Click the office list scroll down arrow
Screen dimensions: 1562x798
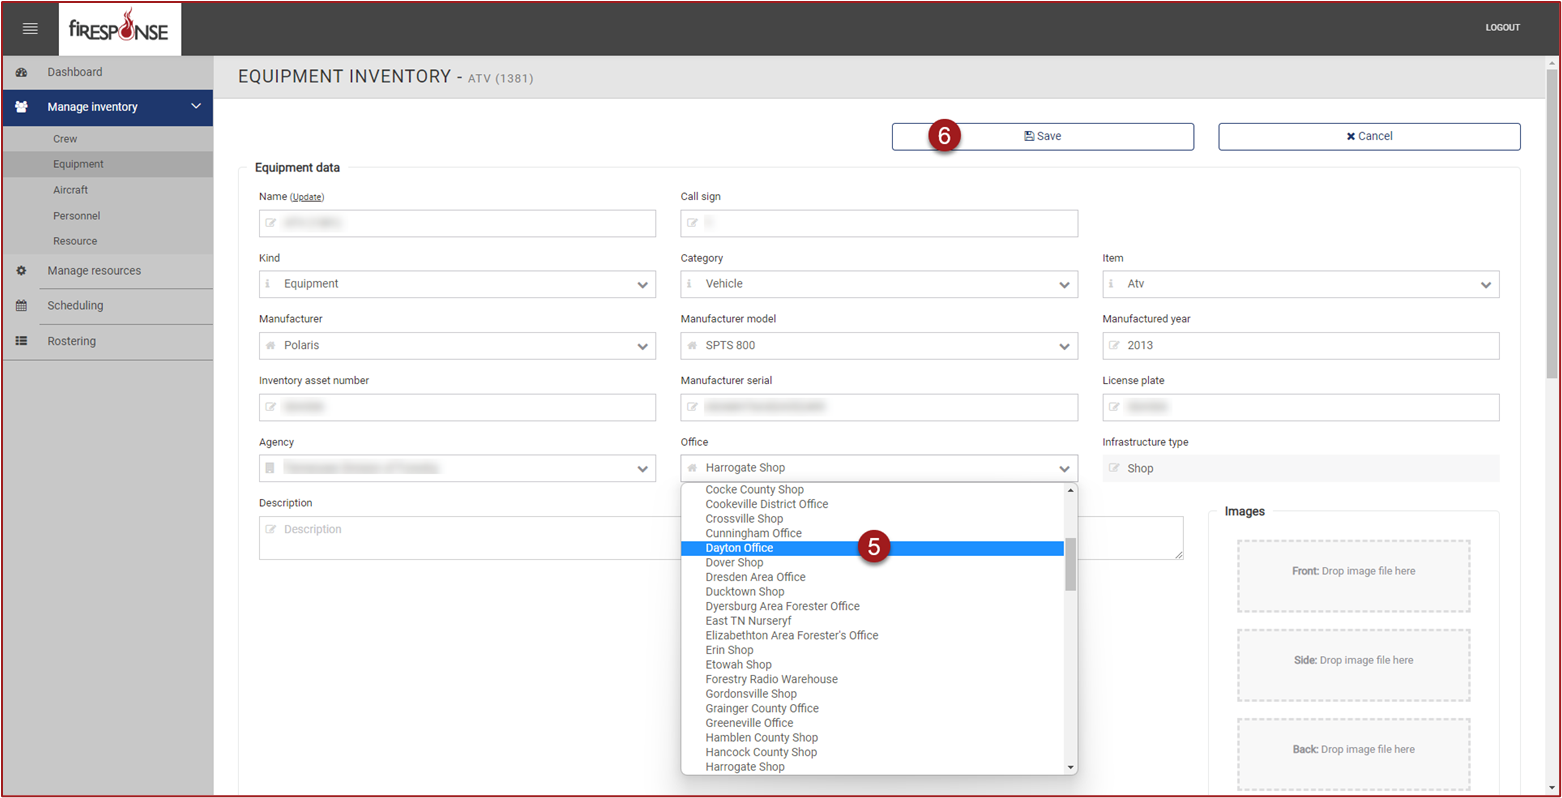coord(1070,767)
